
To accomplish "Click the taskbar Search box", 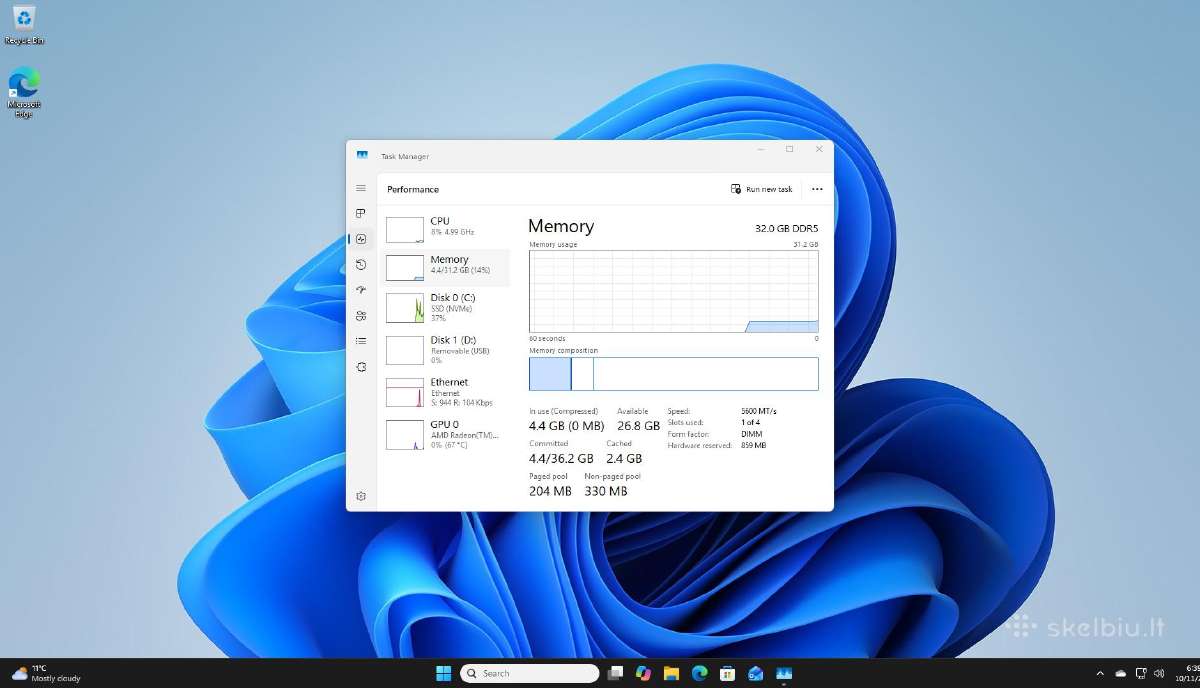I will [530, 673].
